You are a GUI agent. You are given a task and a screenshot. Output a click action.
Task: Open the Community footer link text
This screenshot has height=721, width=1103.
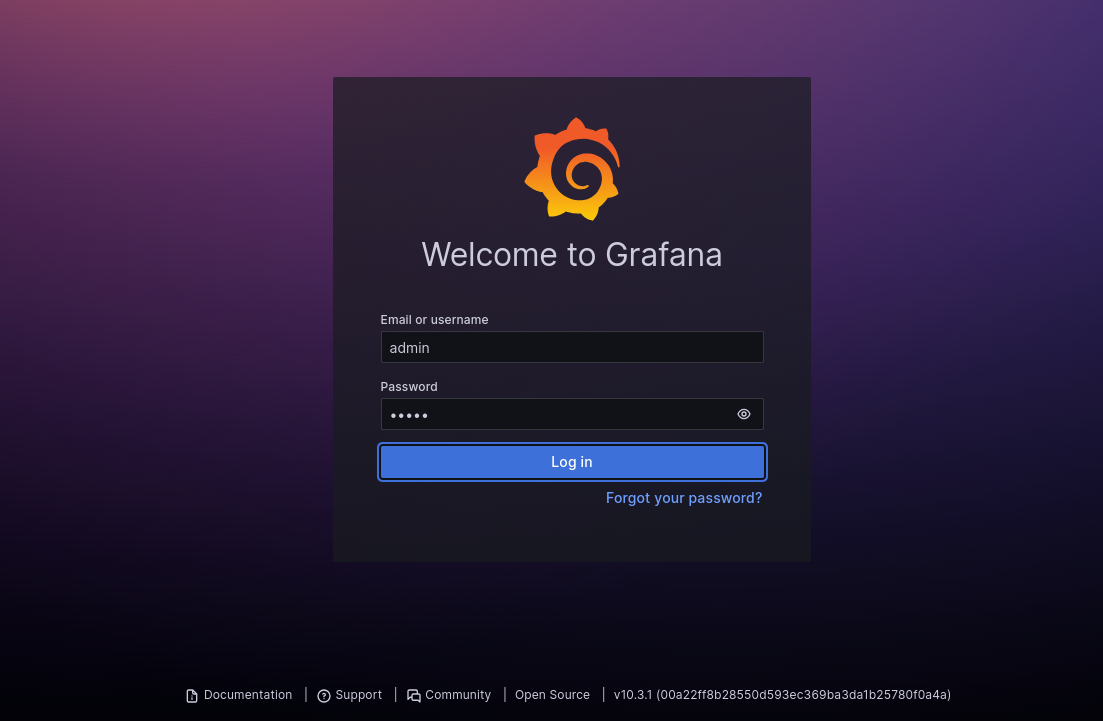458,695
